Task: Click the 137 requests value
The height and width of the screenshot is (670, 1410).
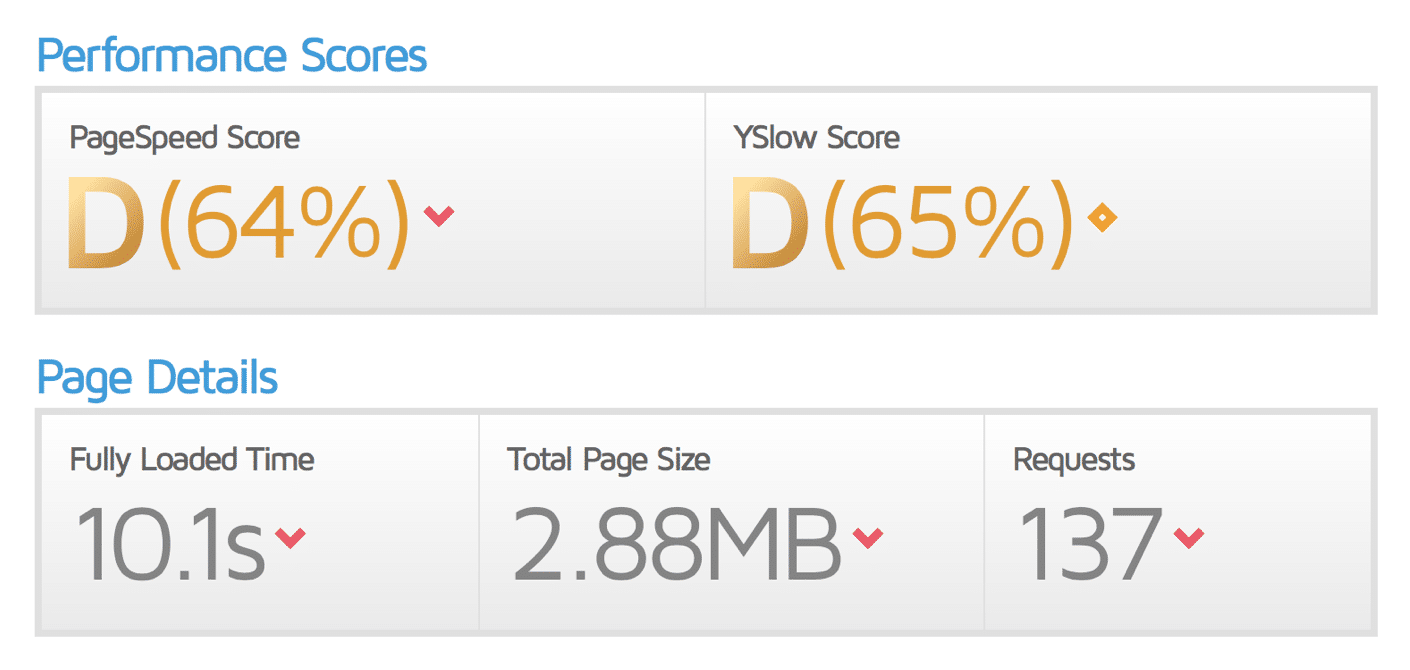Action: click(1090, 545)
